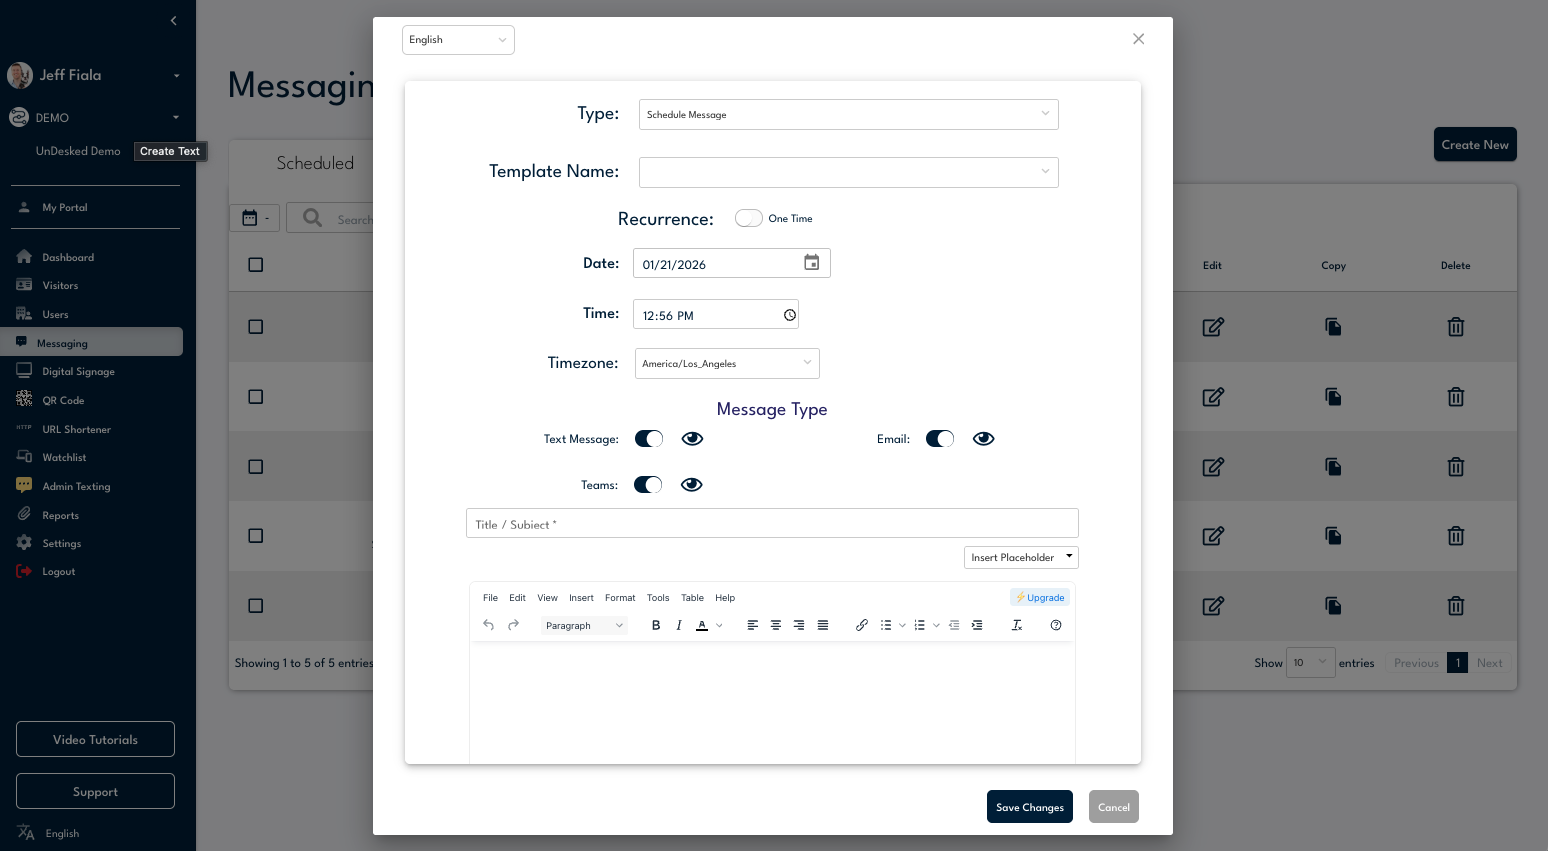Open the text color picker swatch

pos(702,625)
